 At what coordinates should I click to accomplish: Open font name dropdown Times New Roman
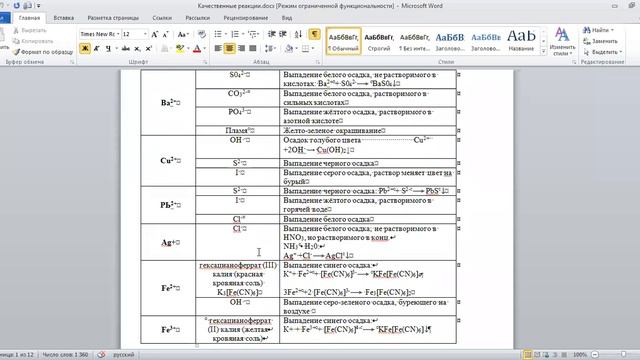point(118,34)
